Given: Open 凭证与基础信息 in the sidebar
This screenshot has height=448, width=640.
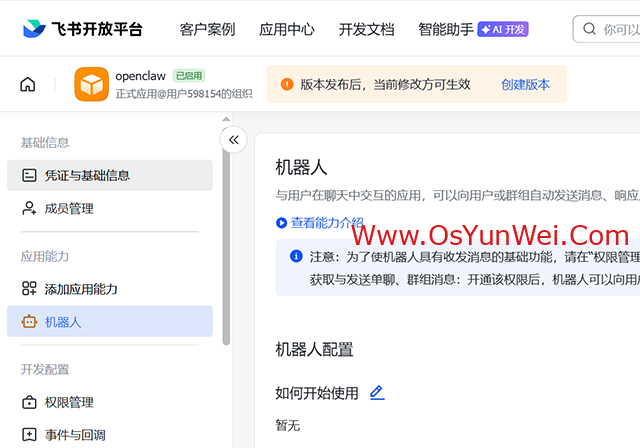Looking at the screenshot, I should point(87,175).
